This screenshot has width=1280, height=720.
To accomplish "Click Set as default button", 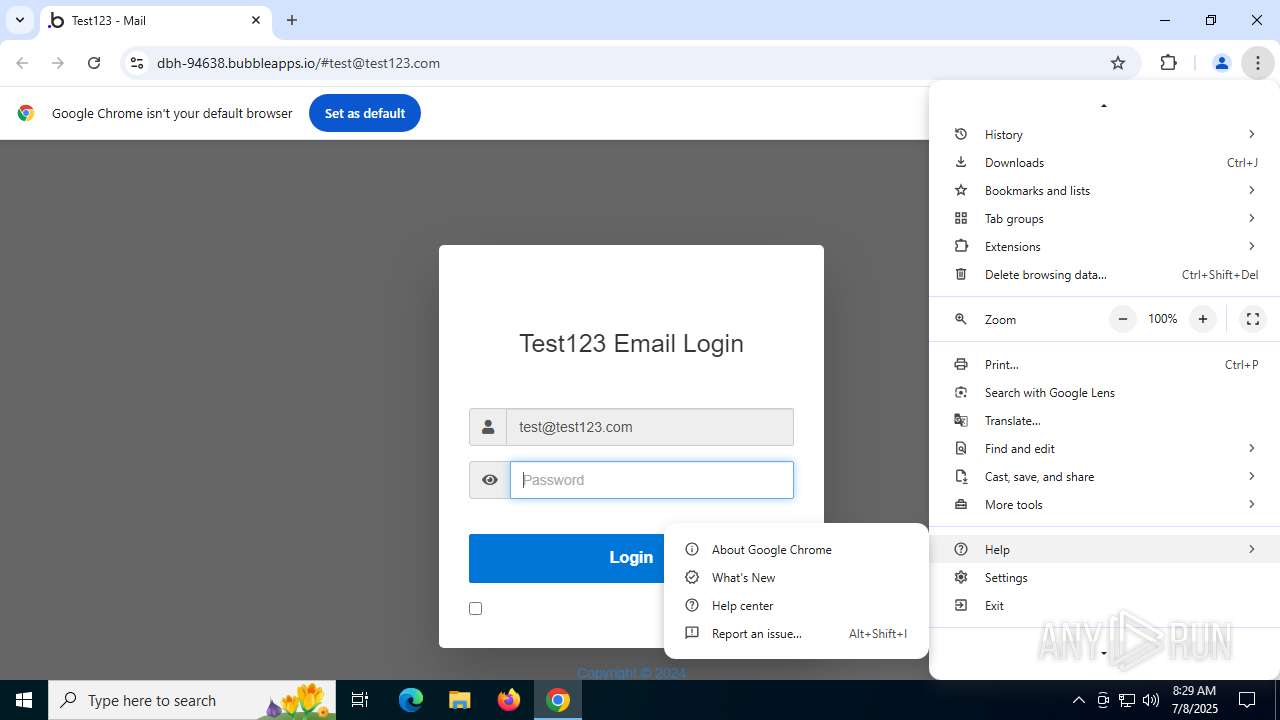I will tap(365, 113).
